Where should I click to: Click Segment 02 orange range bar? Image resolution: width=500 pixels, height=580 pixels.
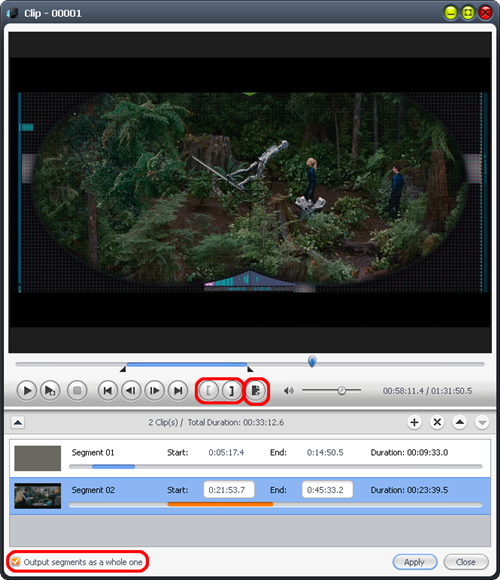click(x=220, y=504)
